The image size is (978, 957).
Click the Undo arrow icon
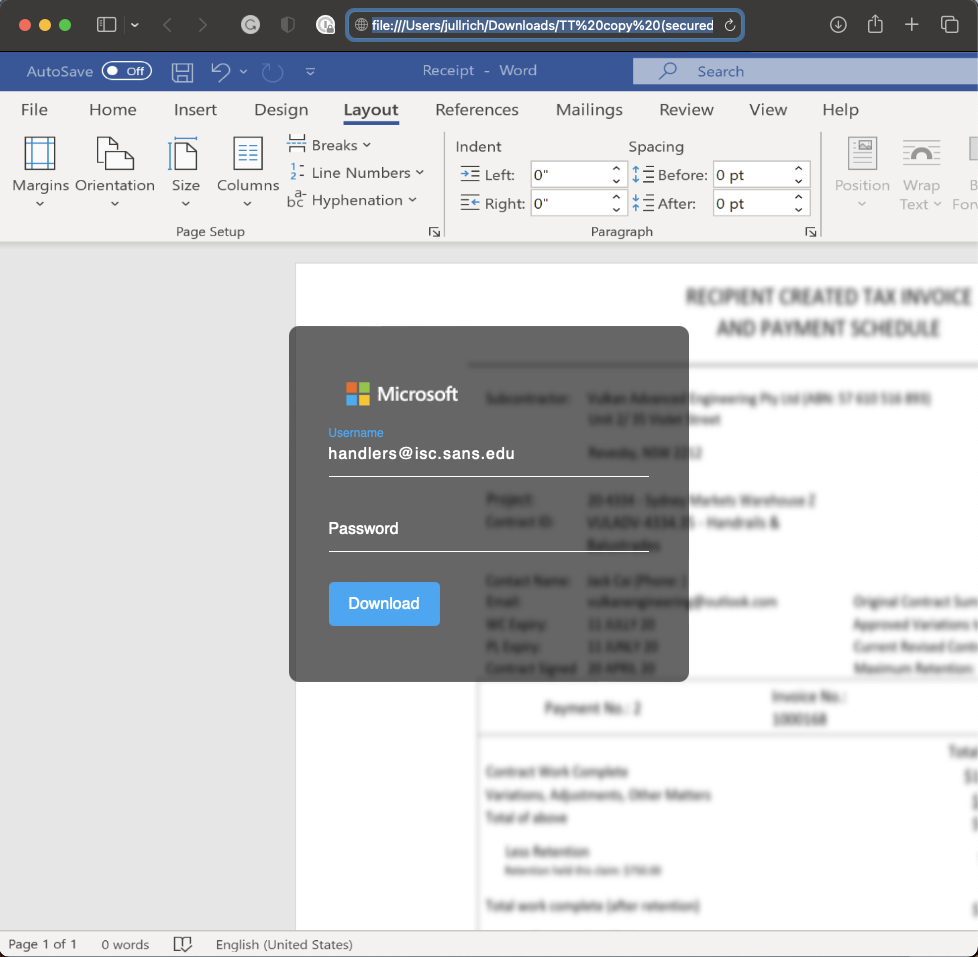(221, 72)
